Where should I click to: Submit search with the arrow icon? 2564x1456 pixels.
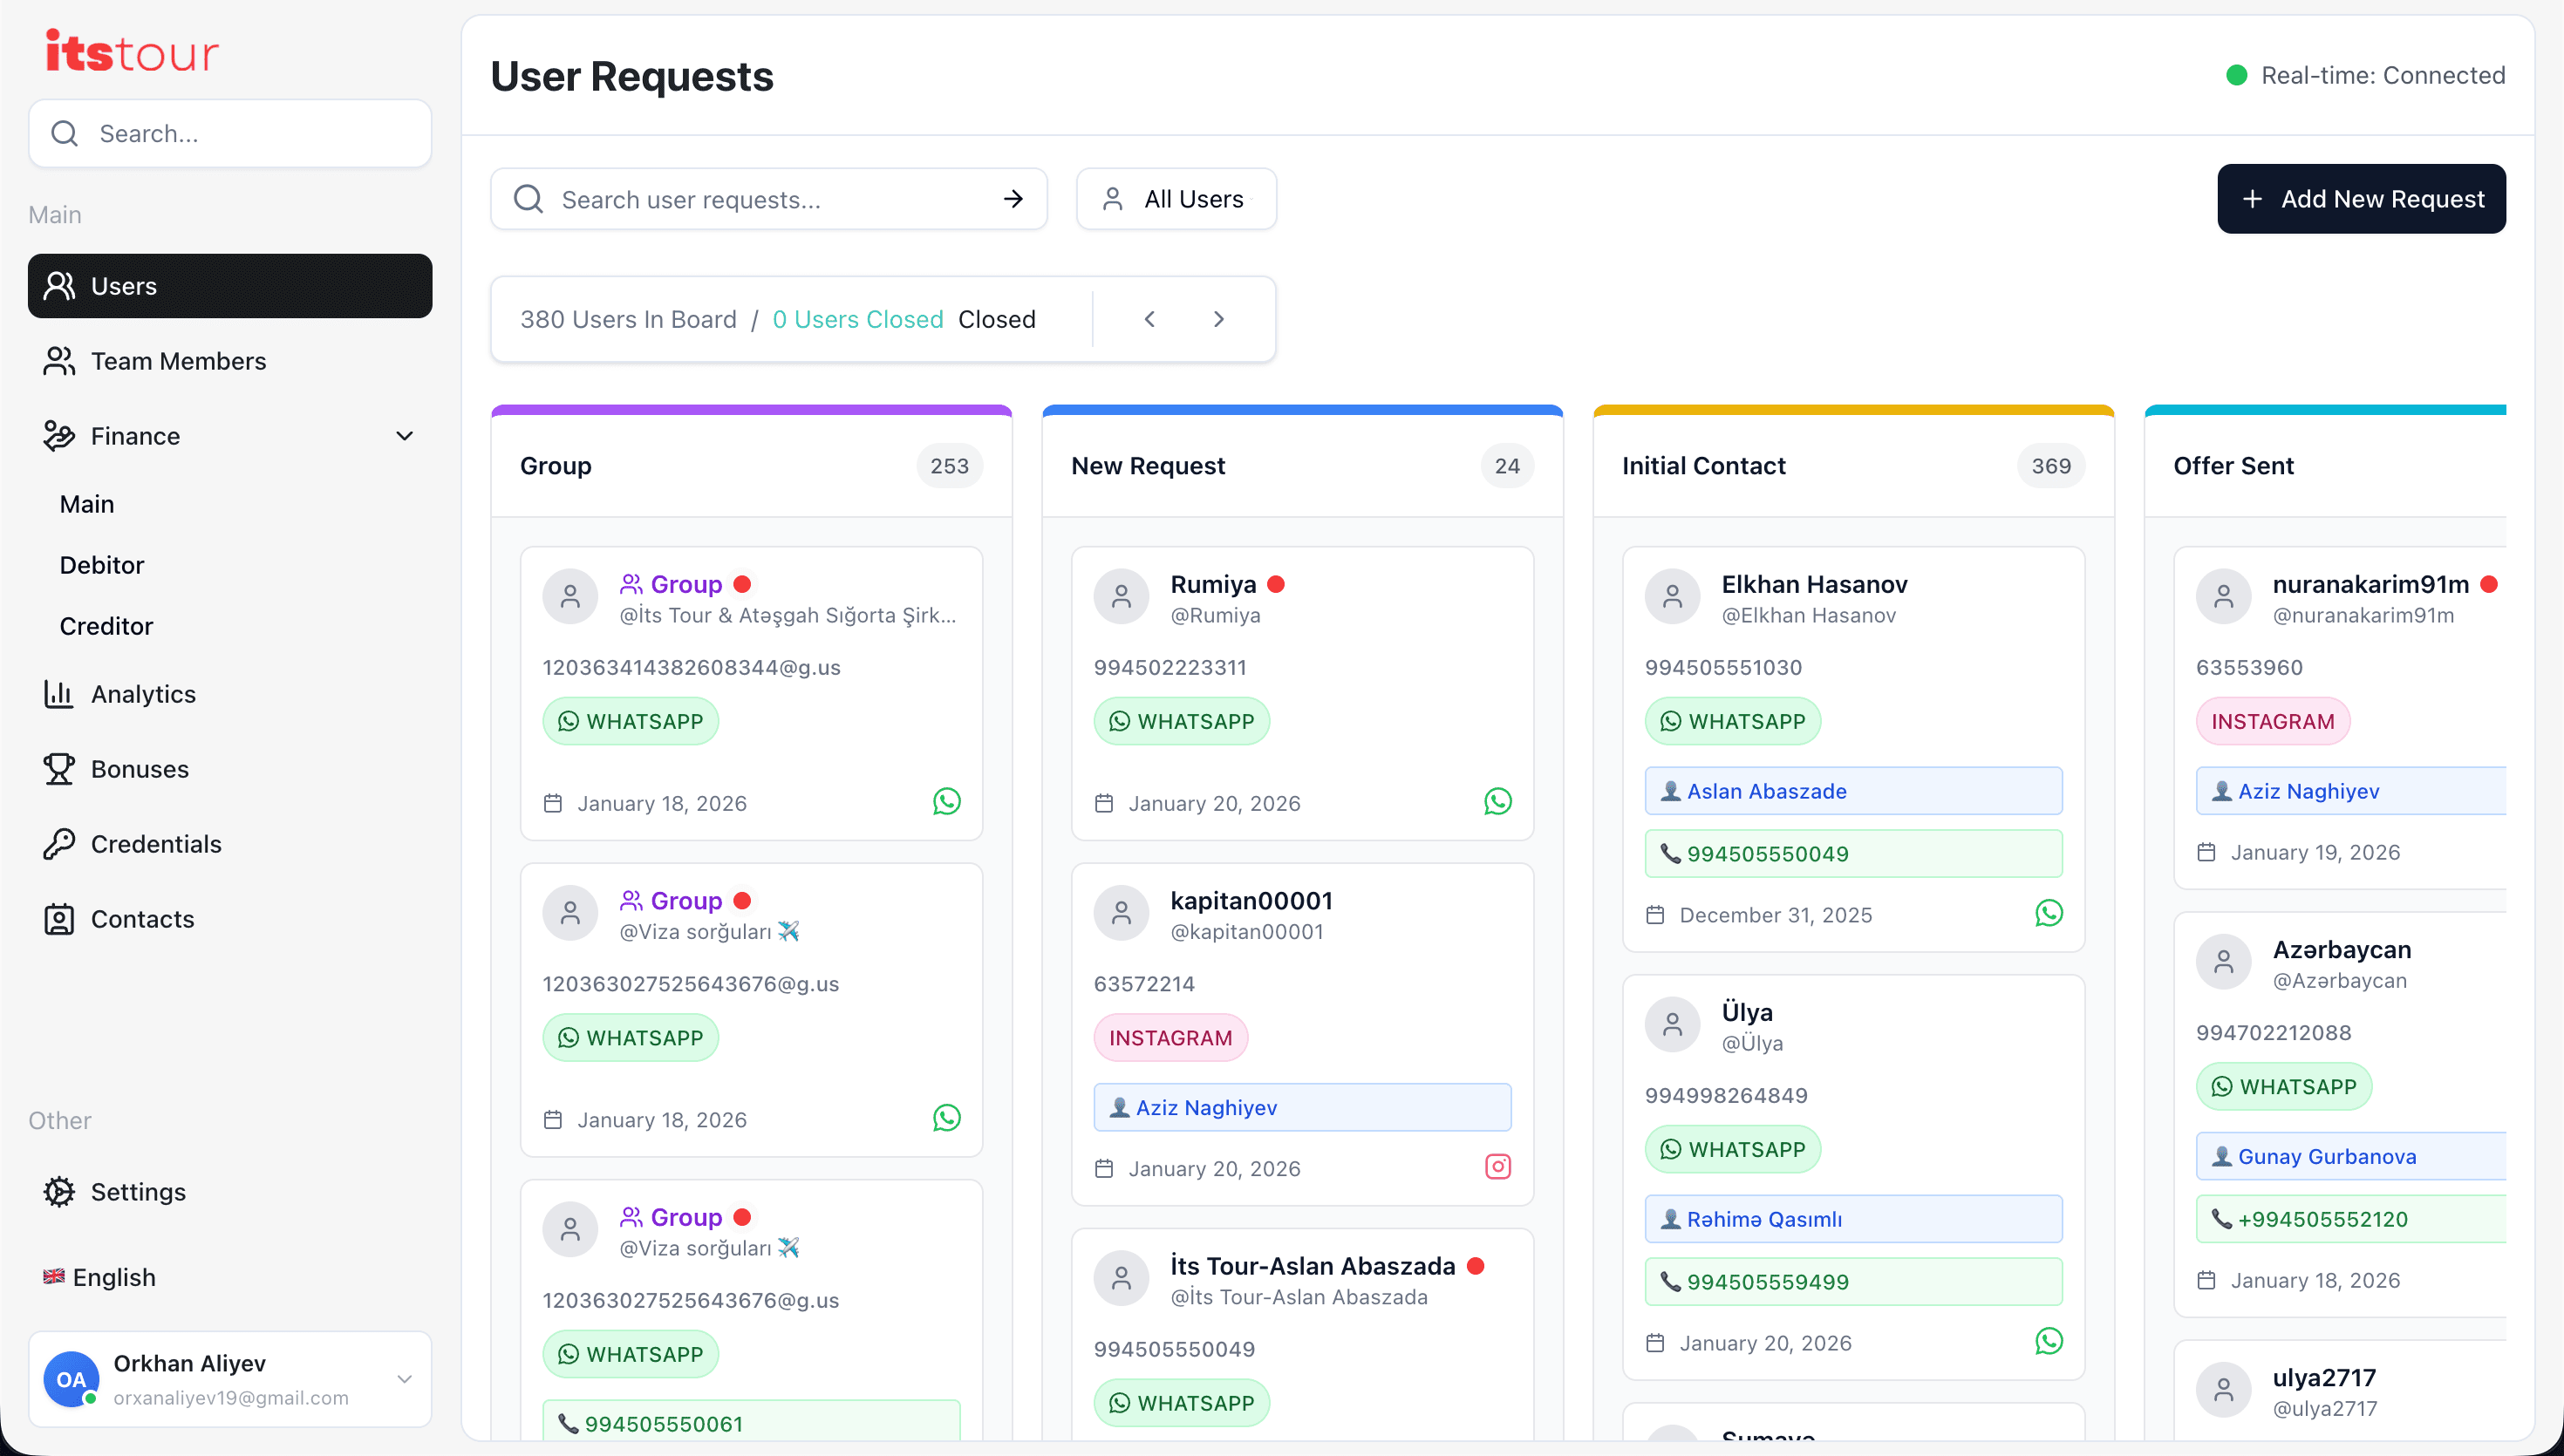(x=1013, y=199)
